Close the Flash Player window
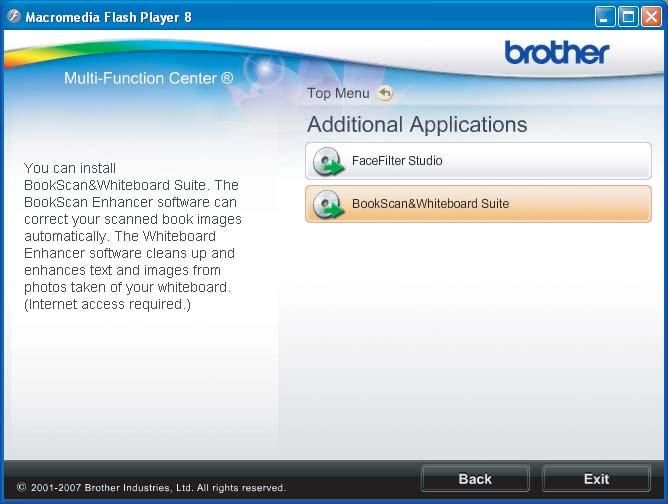668x504 pixels. click(x=651, y=17)
